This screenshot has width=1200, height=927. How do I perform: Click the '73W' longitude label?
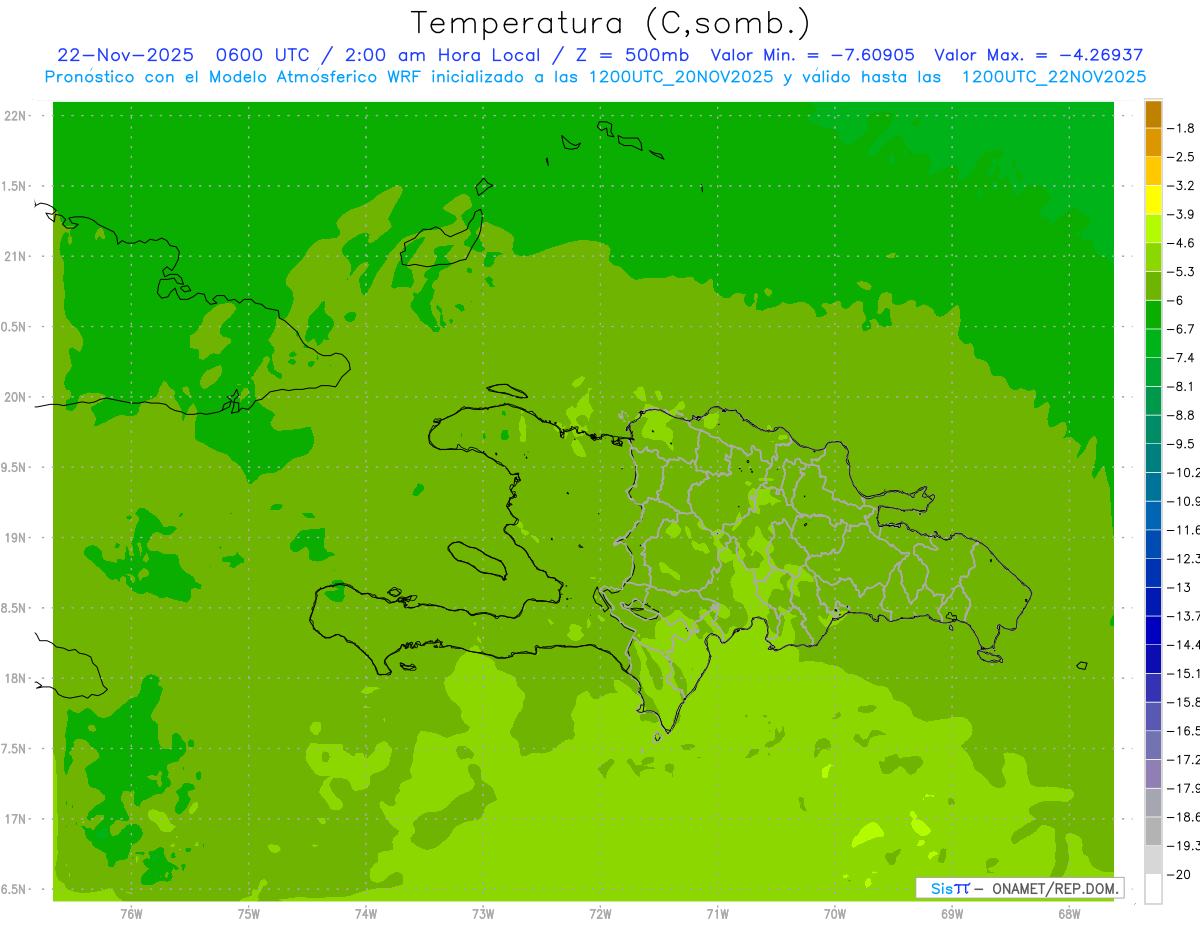point(483,913)
